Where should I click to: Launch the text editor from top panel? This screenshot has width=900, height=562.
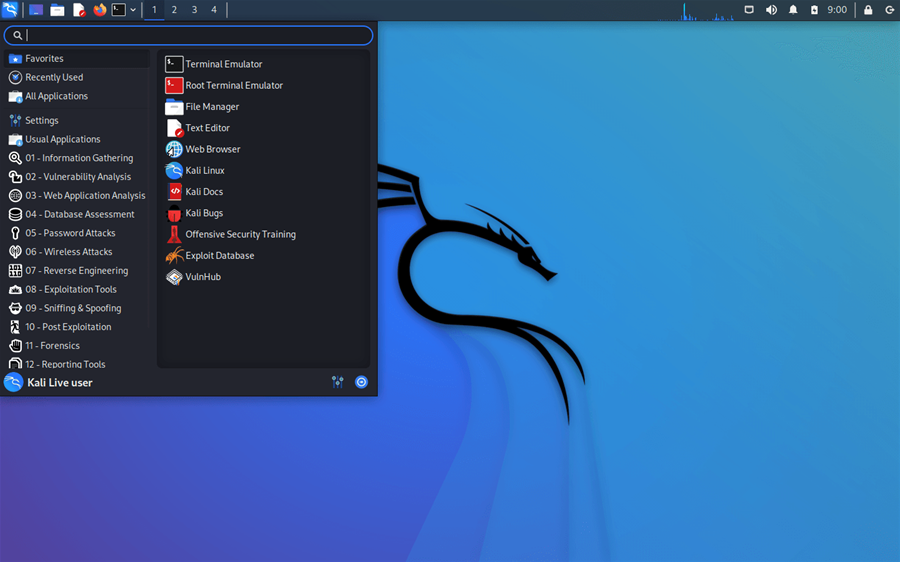(x=79, y=10)
